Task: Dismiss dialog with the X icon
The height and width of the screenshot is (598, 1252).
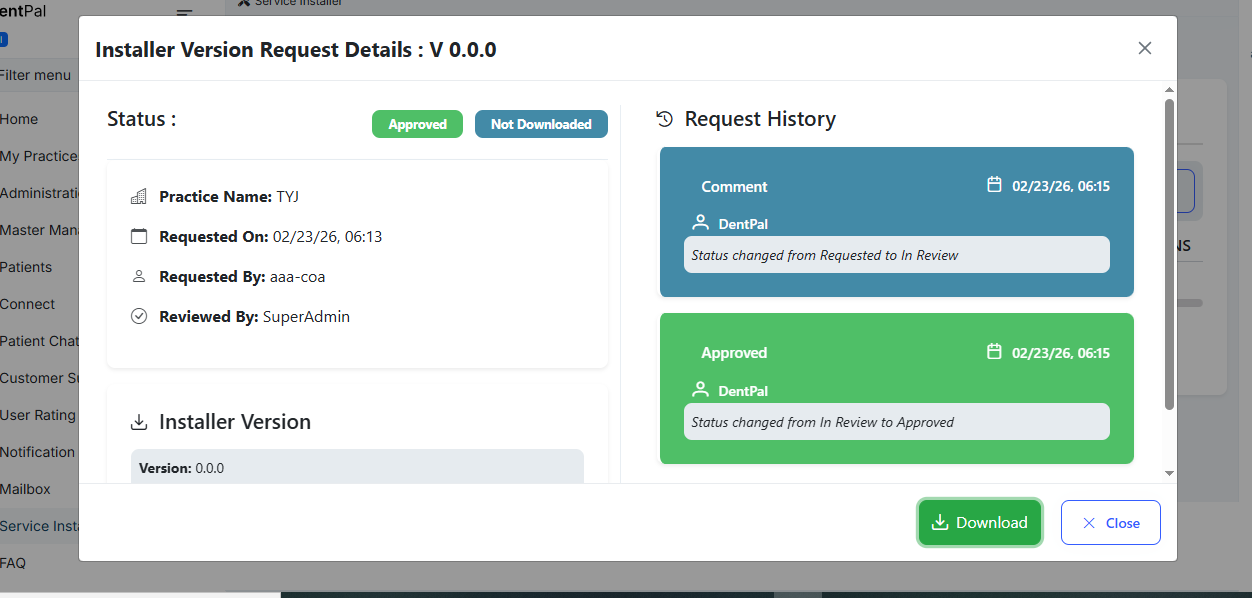Action: (x=1145, y=48)
